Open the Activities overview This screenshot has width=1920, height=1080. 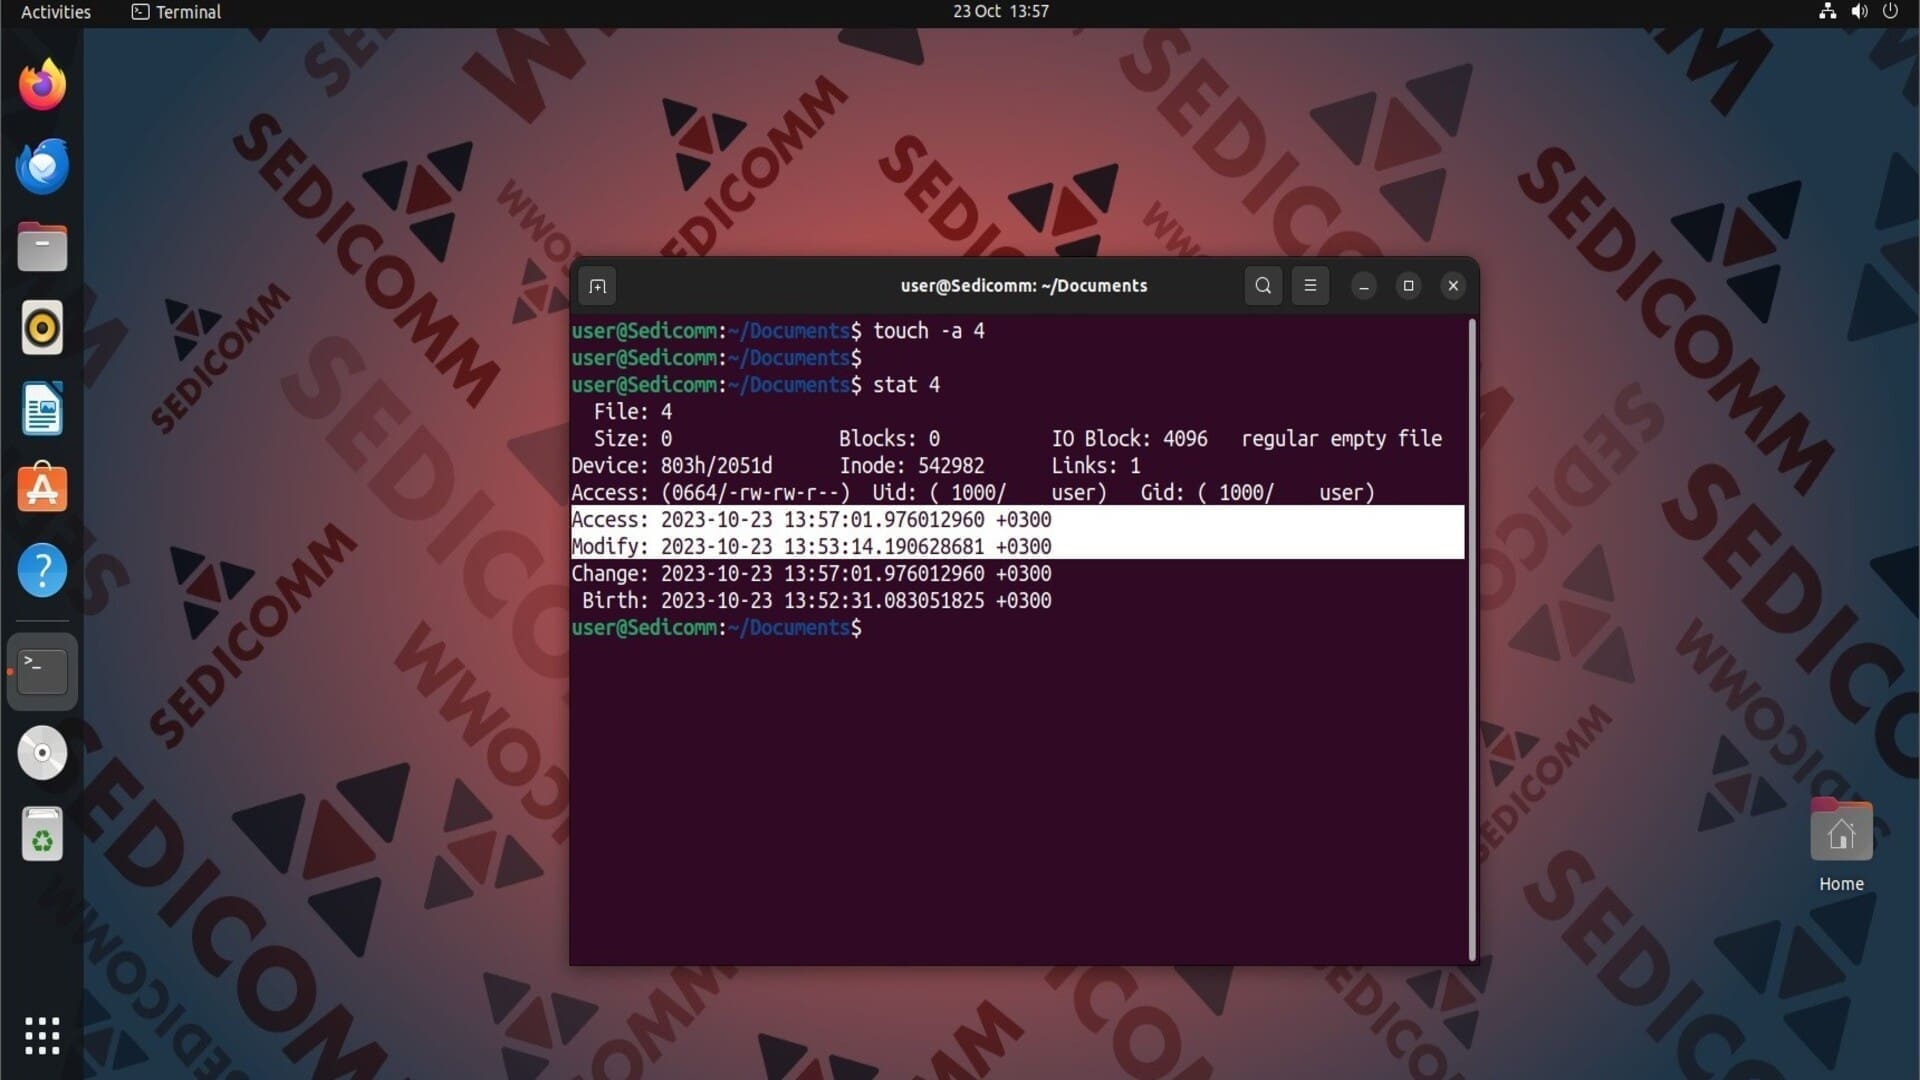click(56, 12)
